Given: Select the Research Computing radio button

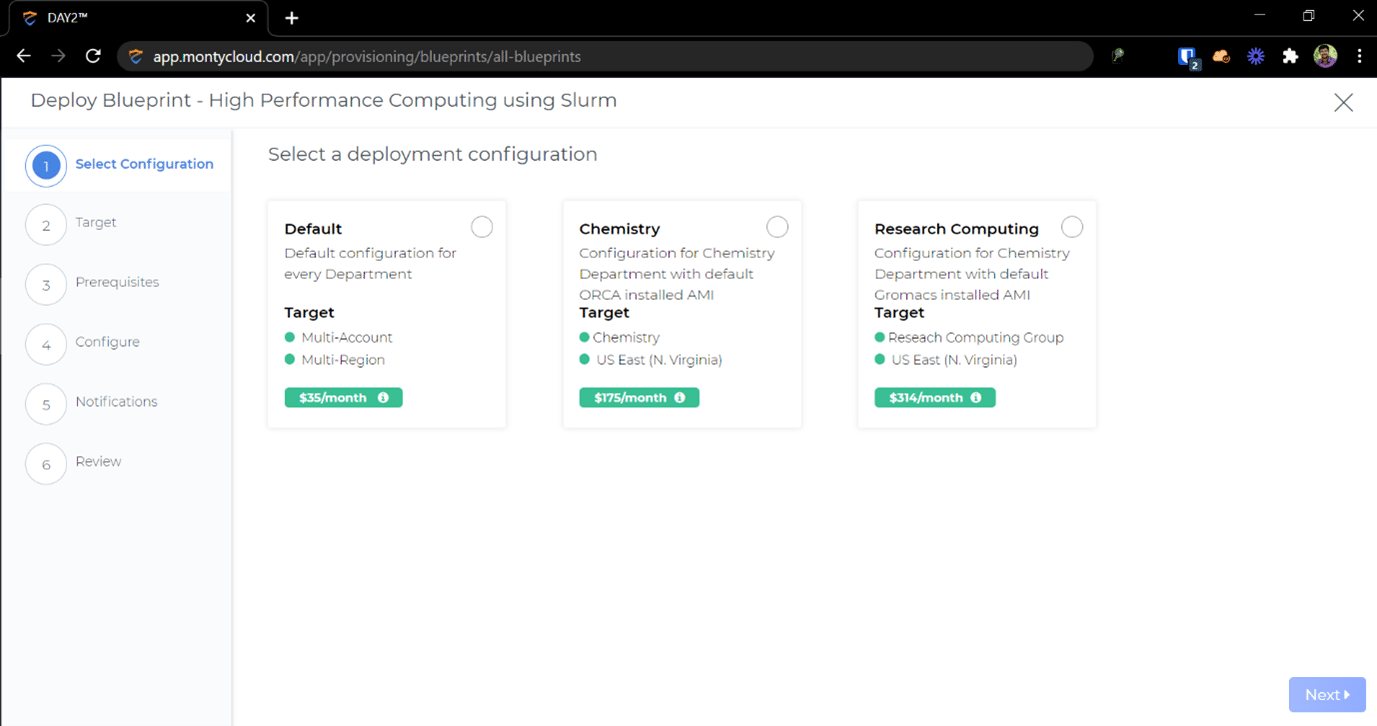Looking at the screenshot, I should pyautogui.click(x=1071, y=227).
